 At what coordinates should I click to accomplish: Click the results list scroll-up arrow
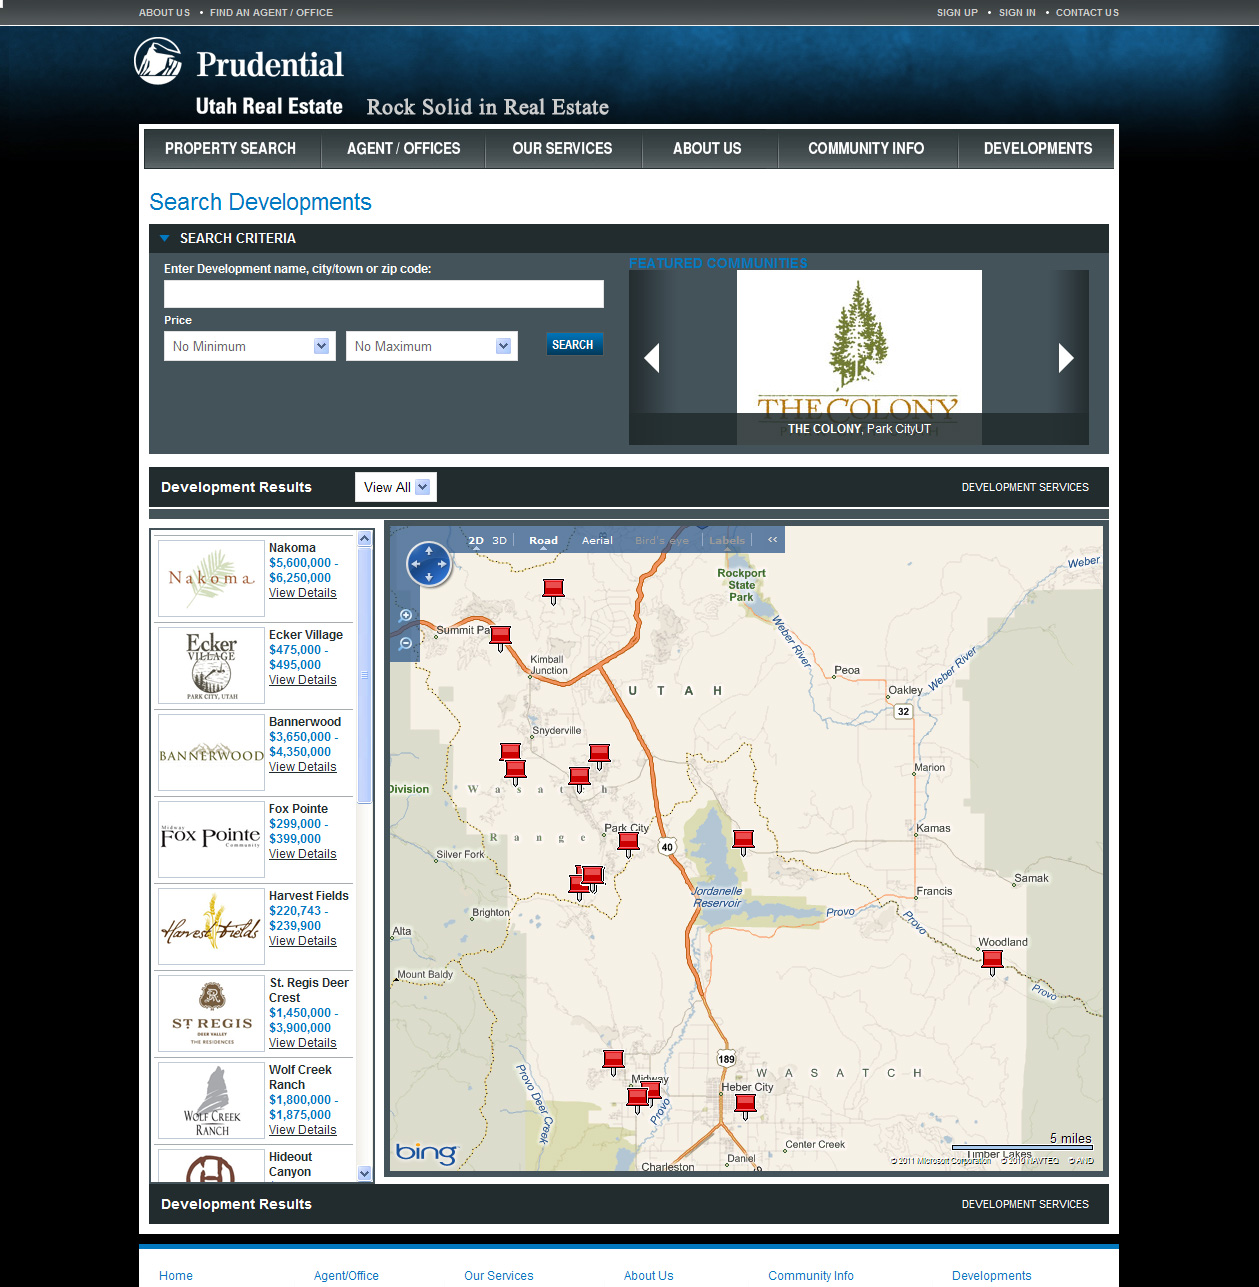pos(364,539)
